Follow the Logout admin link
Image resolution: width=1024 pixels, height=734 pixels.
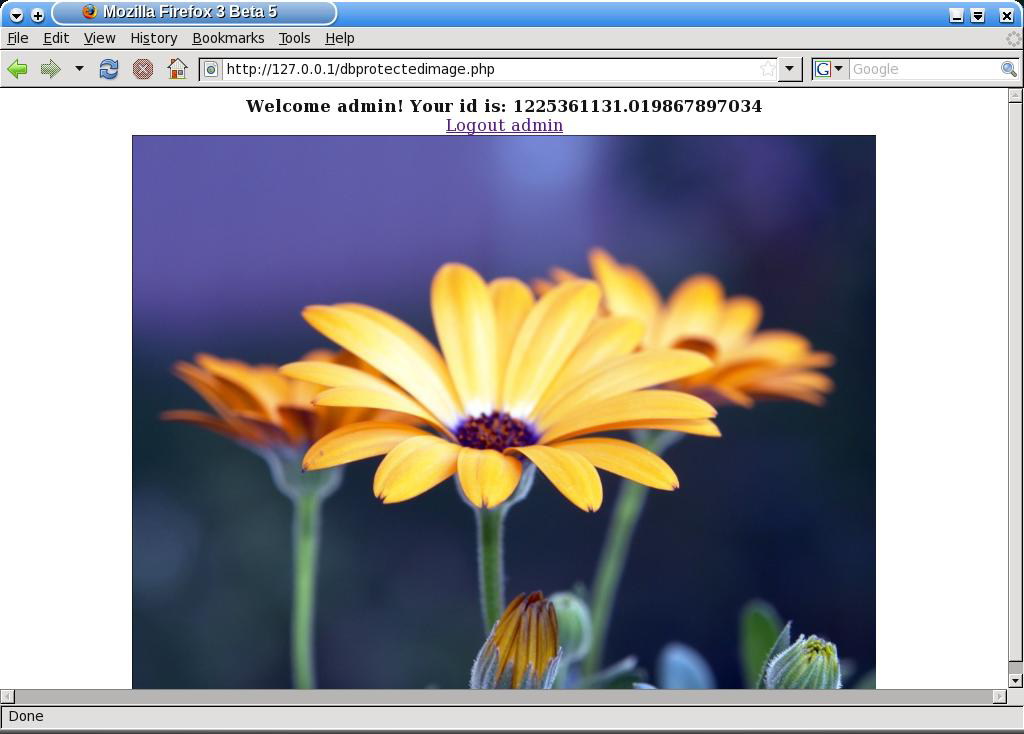click(x=504, y=125)
